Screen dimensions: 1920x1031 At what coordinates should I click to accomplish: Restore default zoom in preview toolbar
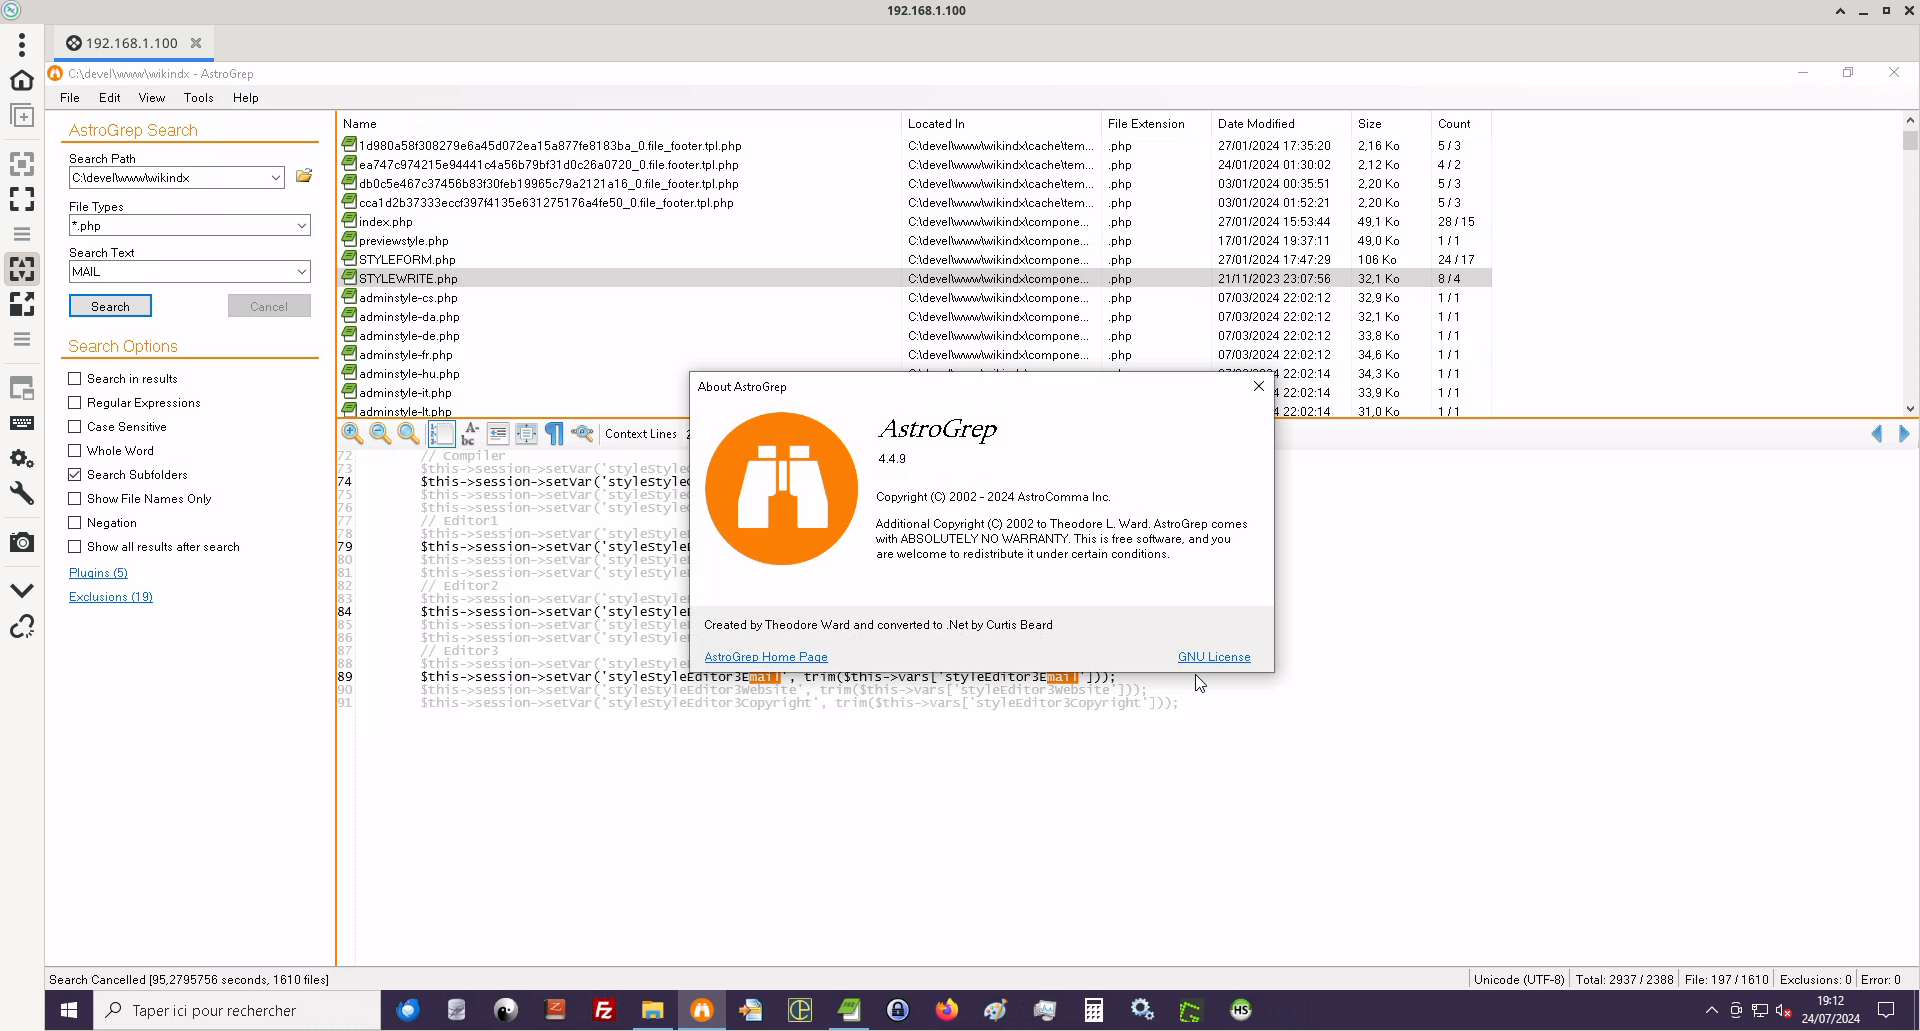click(x=408, y=433)
